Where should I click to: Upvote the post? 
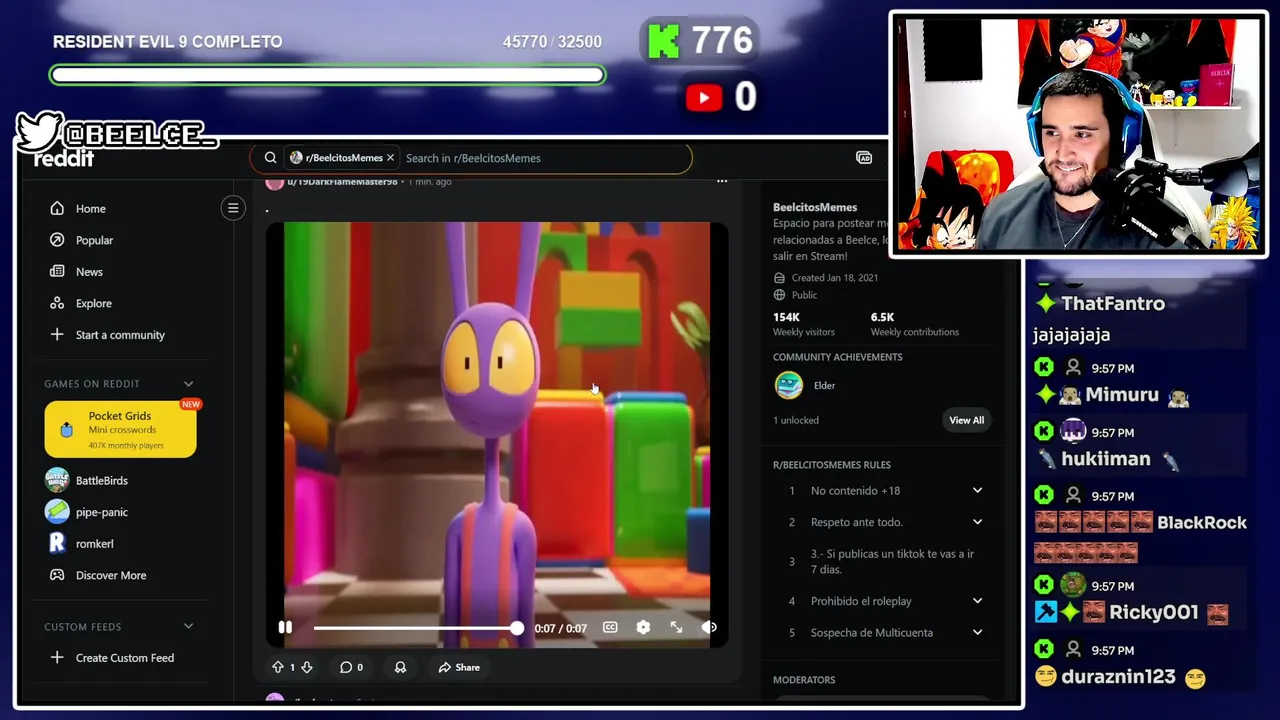[x=278, y=667]
